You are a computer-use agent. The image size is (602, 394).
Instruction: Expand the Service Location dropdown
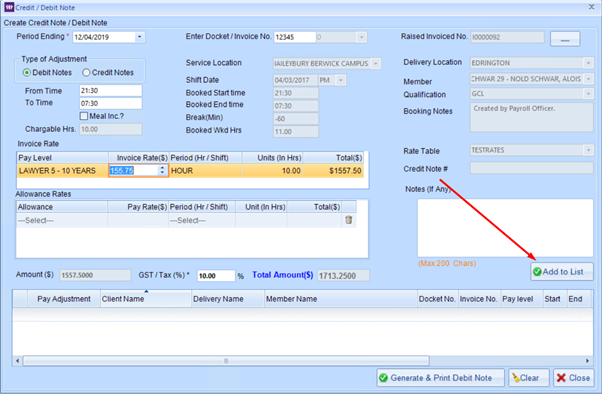376,63
